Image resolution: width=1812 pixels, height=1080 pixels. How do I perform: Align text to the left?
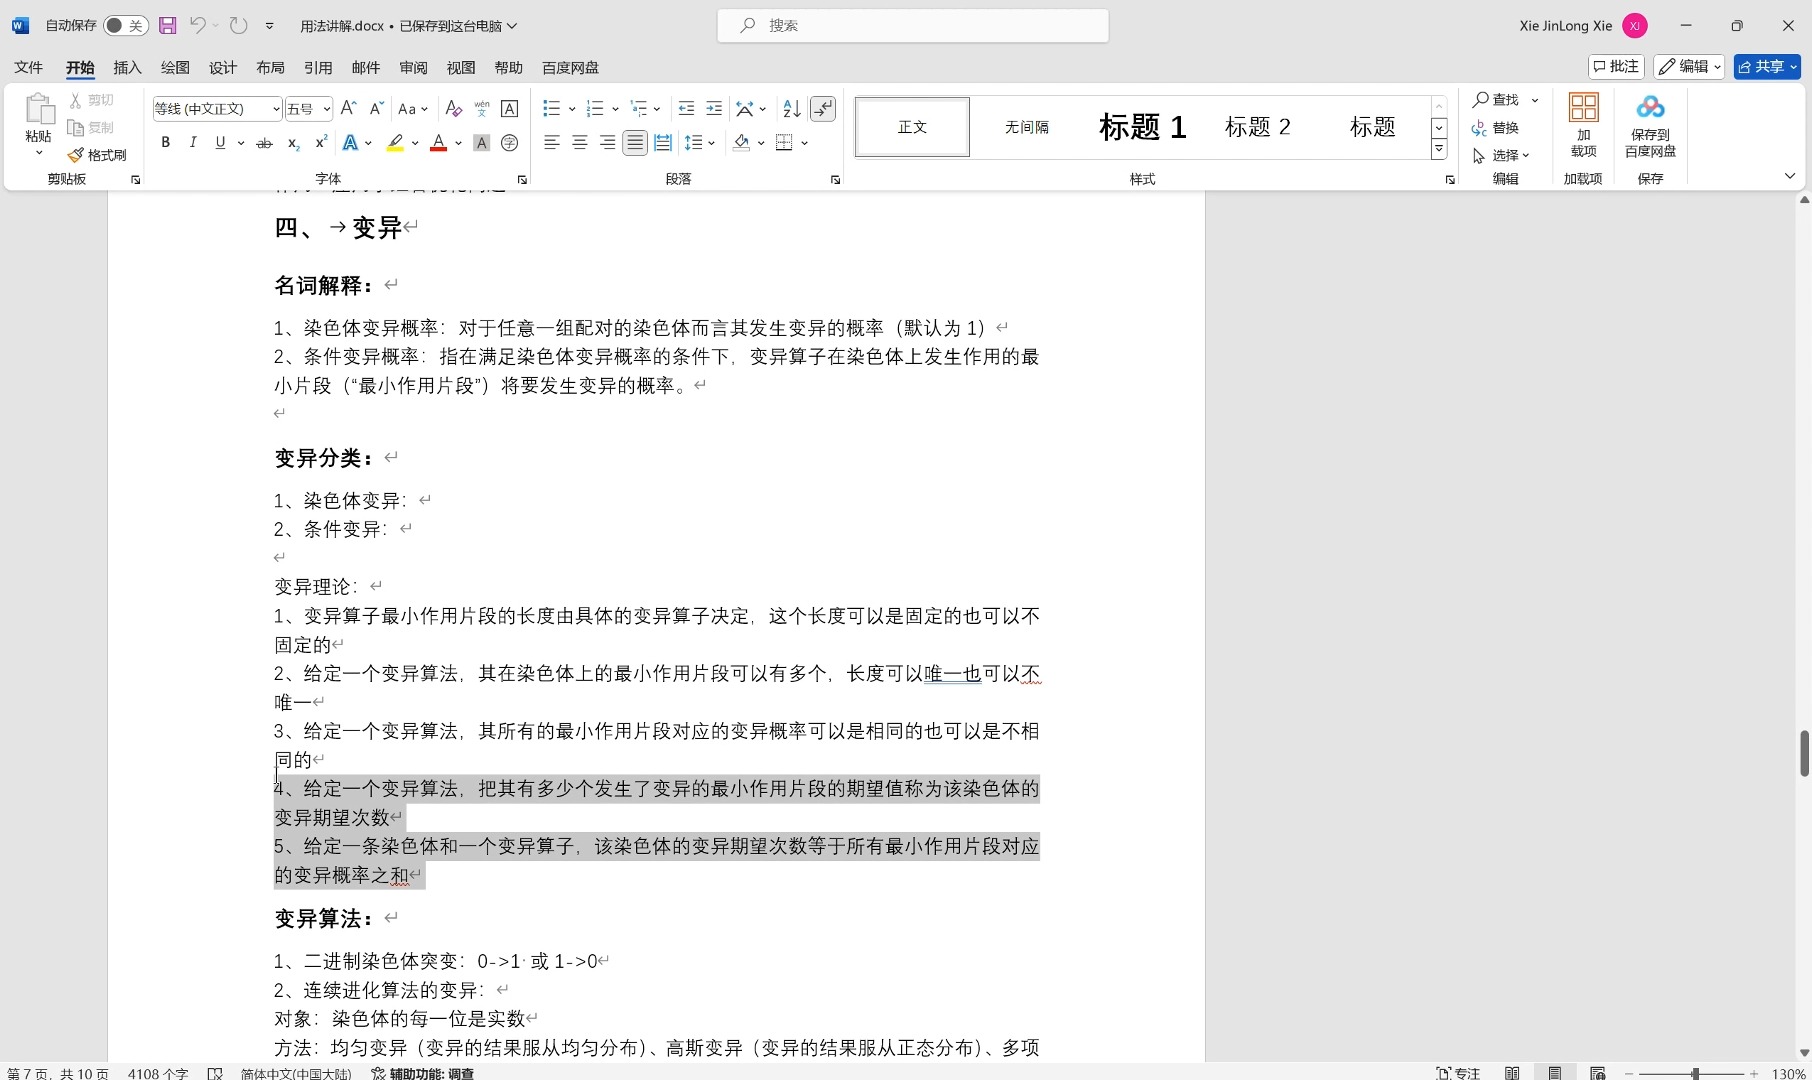point(551,143)
